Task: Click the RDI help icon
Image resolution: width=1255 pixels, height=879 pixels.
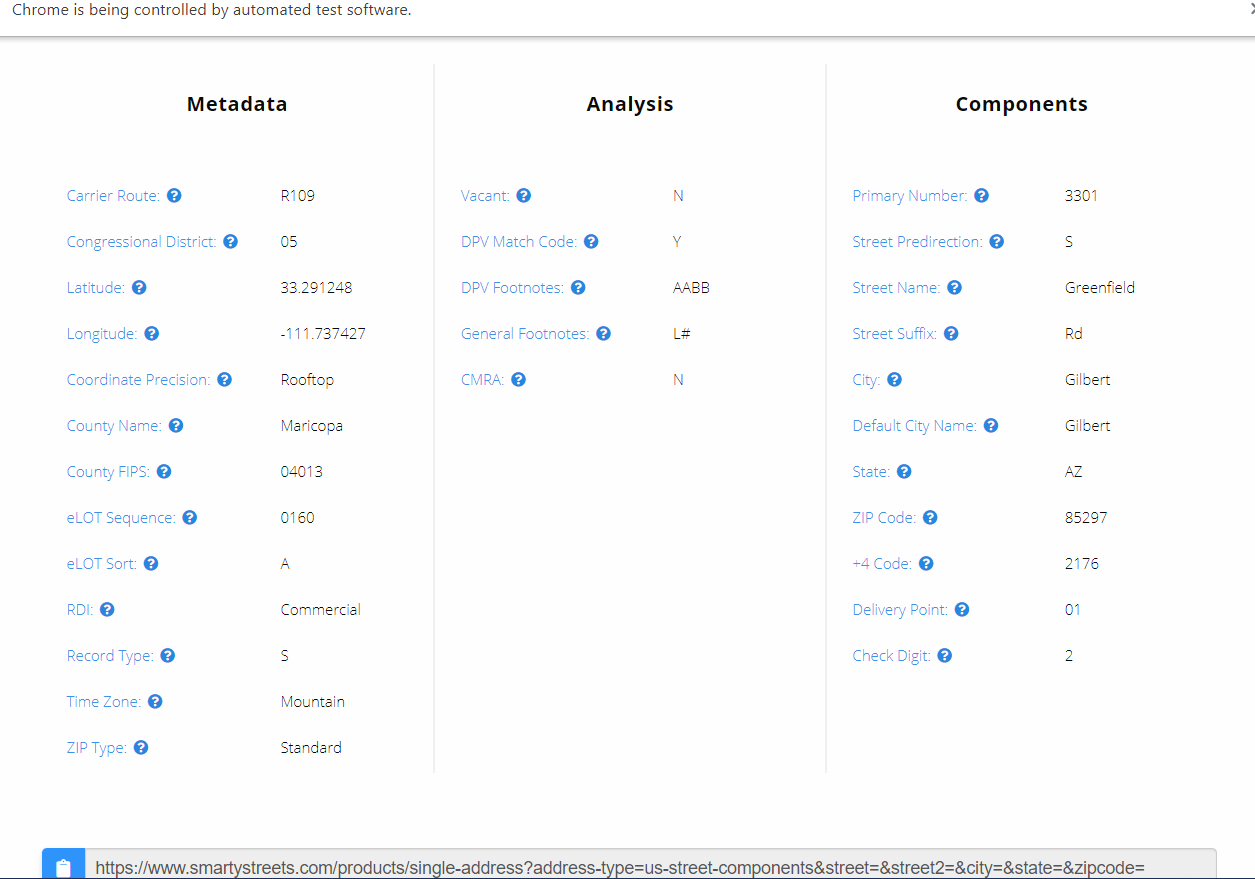Action: tap(107, 610)
